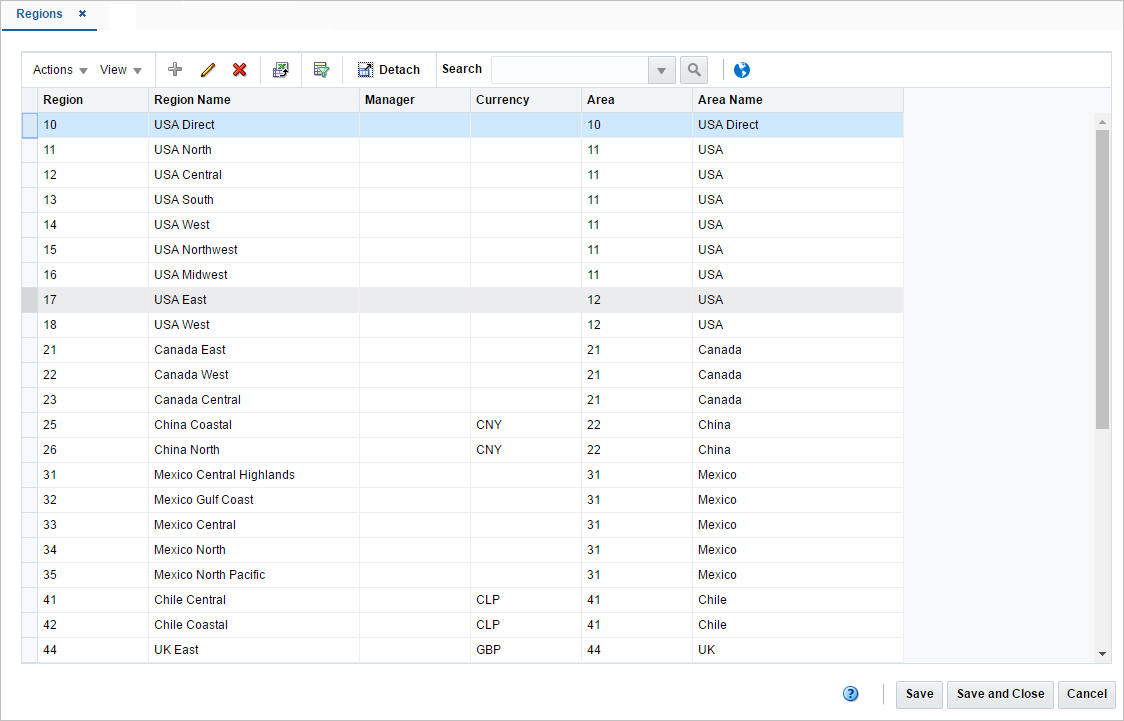
Task: Click the CLP currency cell of Chile Central
Action: (x=525, y=600)
